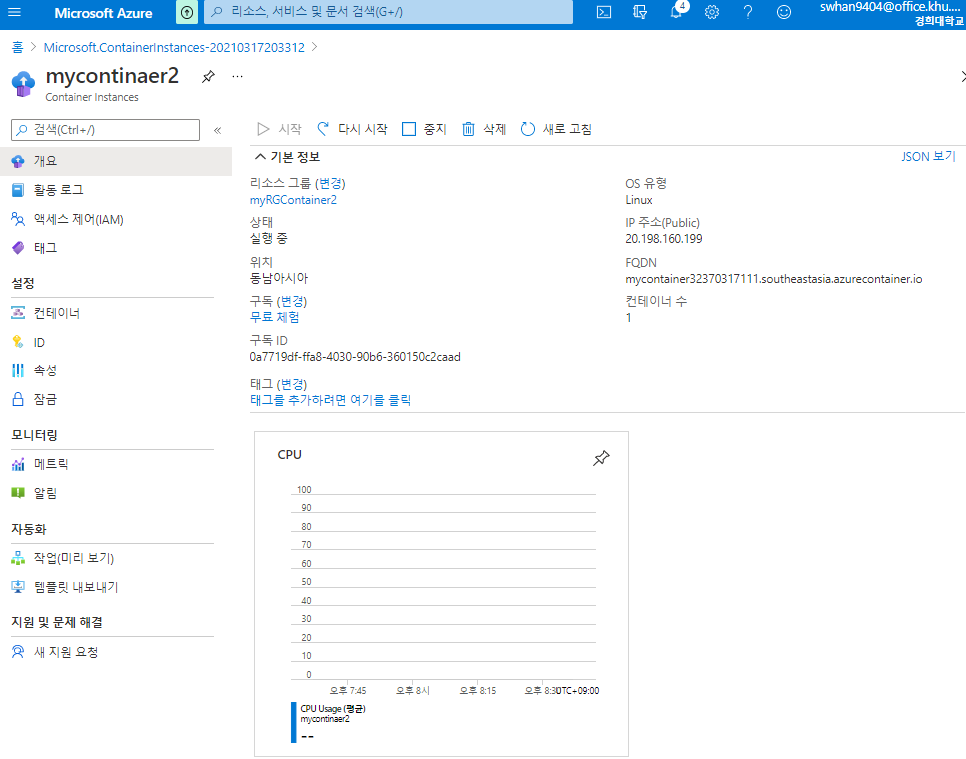Open portal settings gear

[712, 12]
